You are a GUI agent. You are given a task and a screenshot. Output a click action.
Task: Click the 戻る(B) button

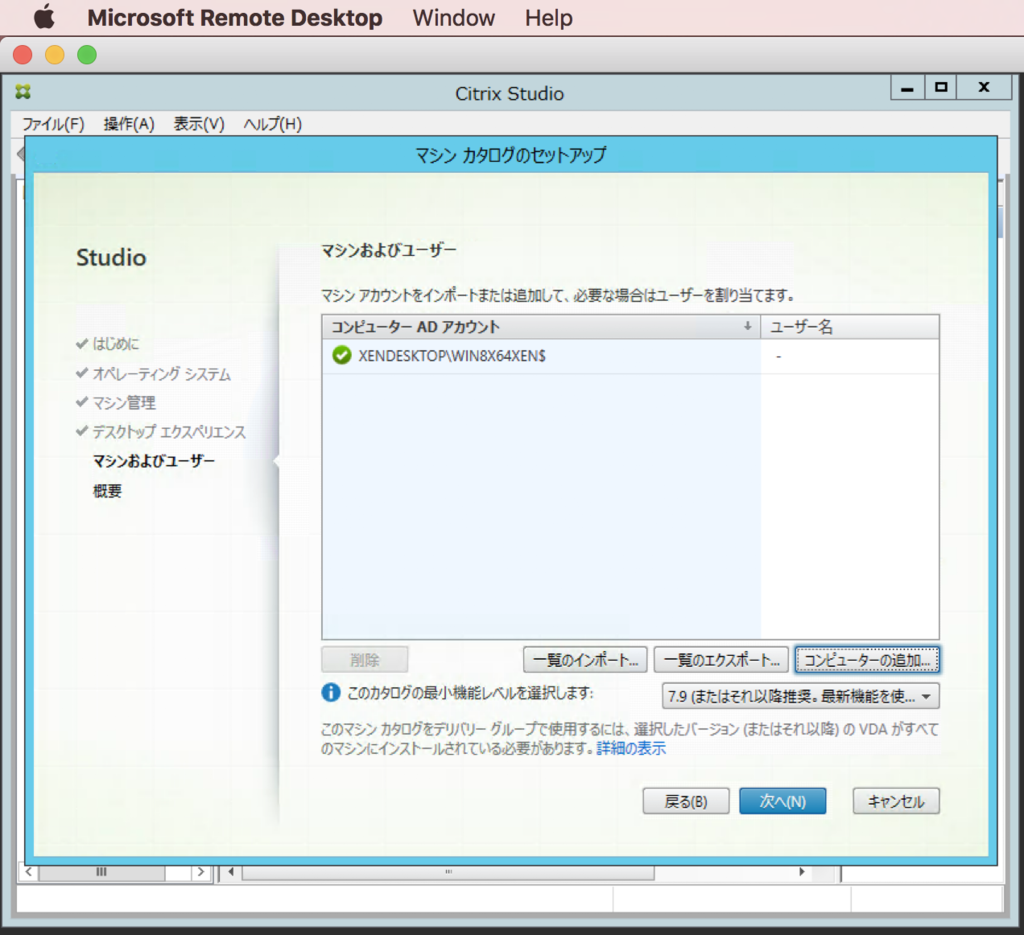pyautogui.click(x=686, y=801)
